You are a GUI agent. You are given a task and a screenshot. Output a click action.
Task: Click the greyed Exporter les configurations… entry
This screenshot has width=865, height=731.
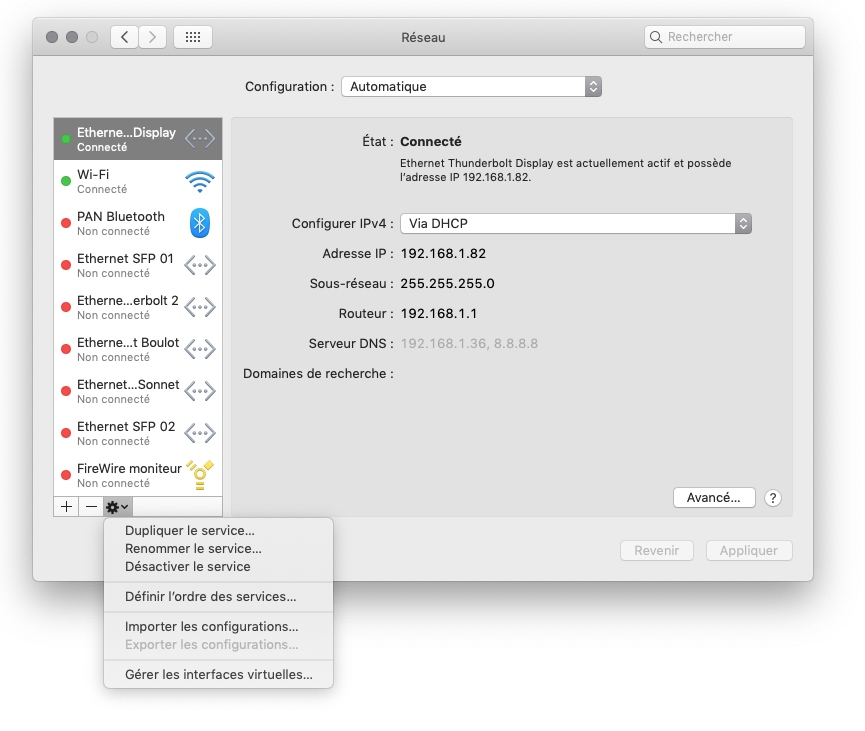pos(218,645)
